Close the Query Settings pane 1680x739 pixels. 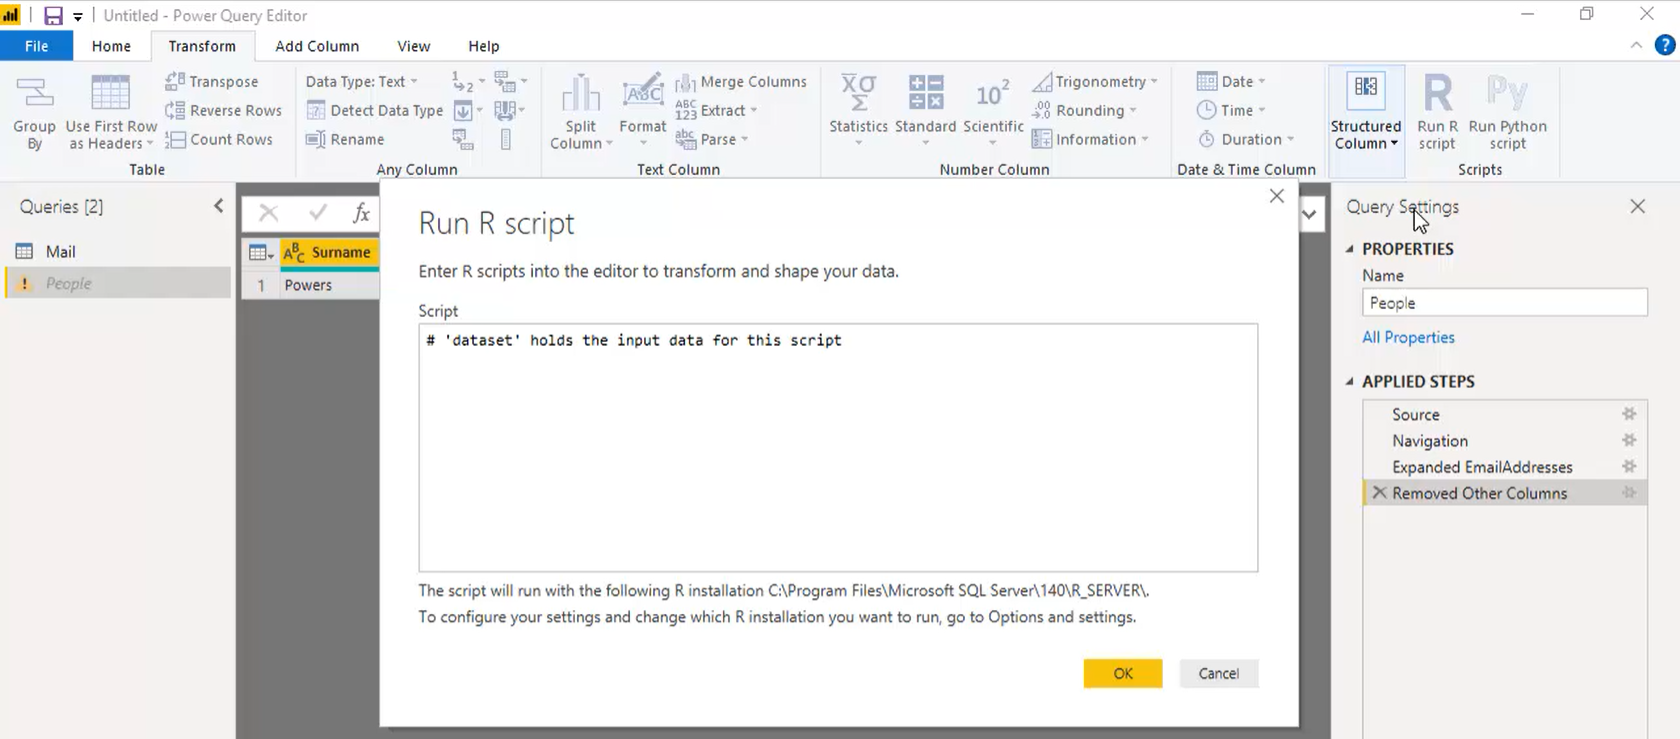pyautogui.click(x=1637, y=206)
